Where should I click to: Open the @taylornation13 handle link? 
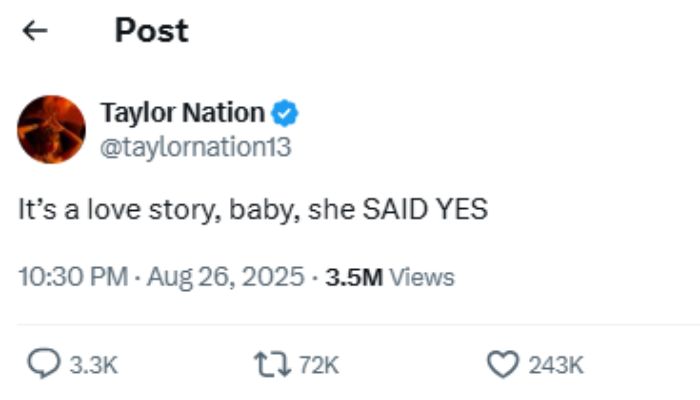point(195,147)
